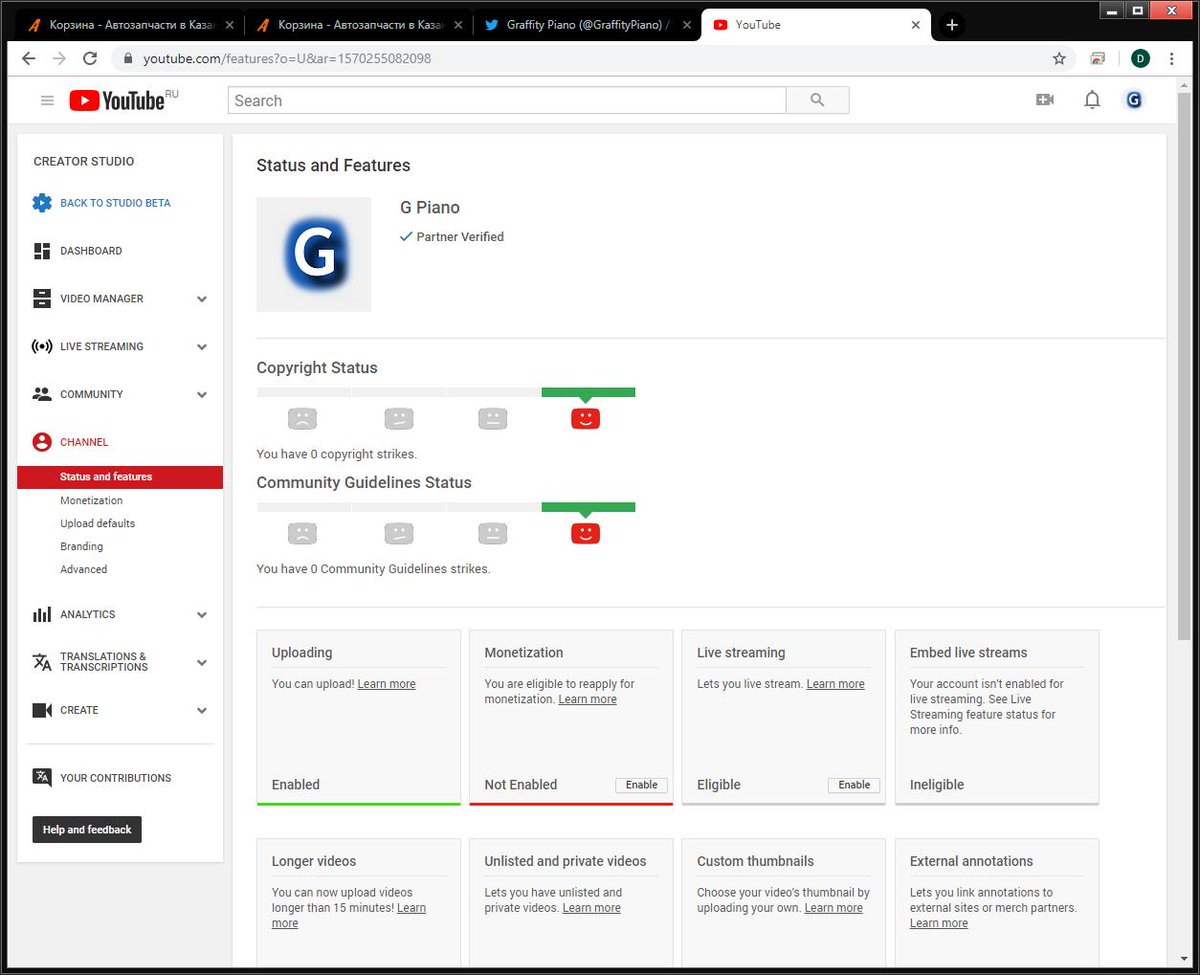1200x975 pixels.
Task: Open Learn more in Custom thumbnails card
Action: tap(833, 908)
